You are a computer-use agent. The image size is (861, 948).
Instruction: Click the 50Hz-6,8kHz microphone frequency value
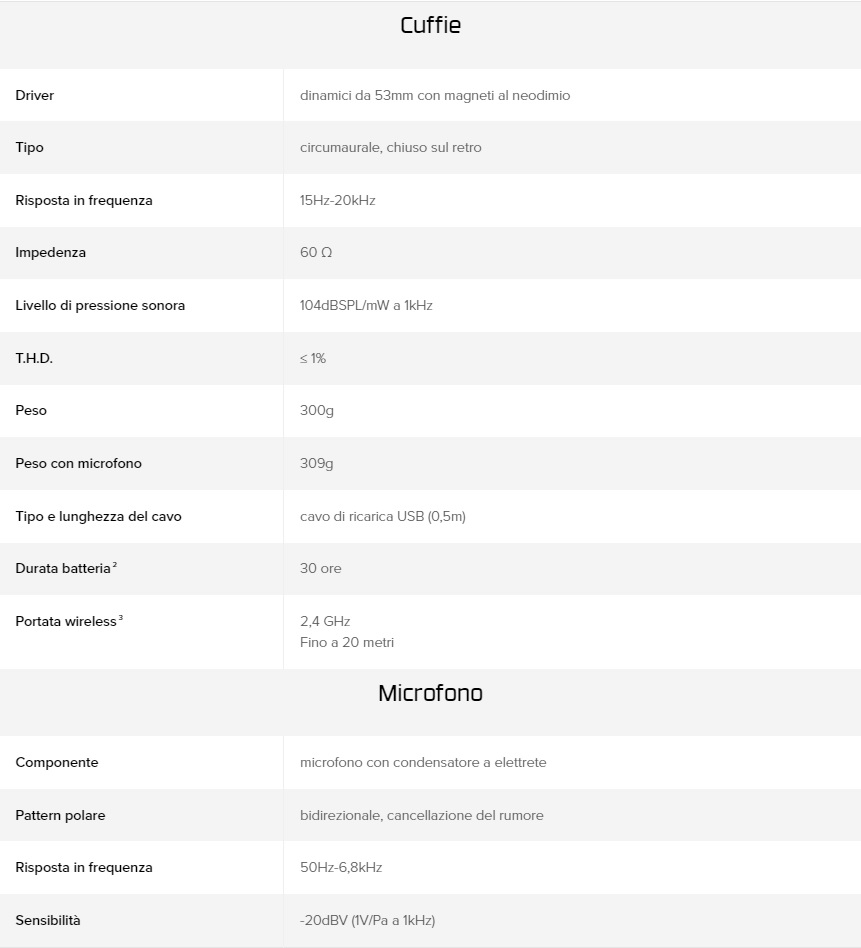[340, 868]
